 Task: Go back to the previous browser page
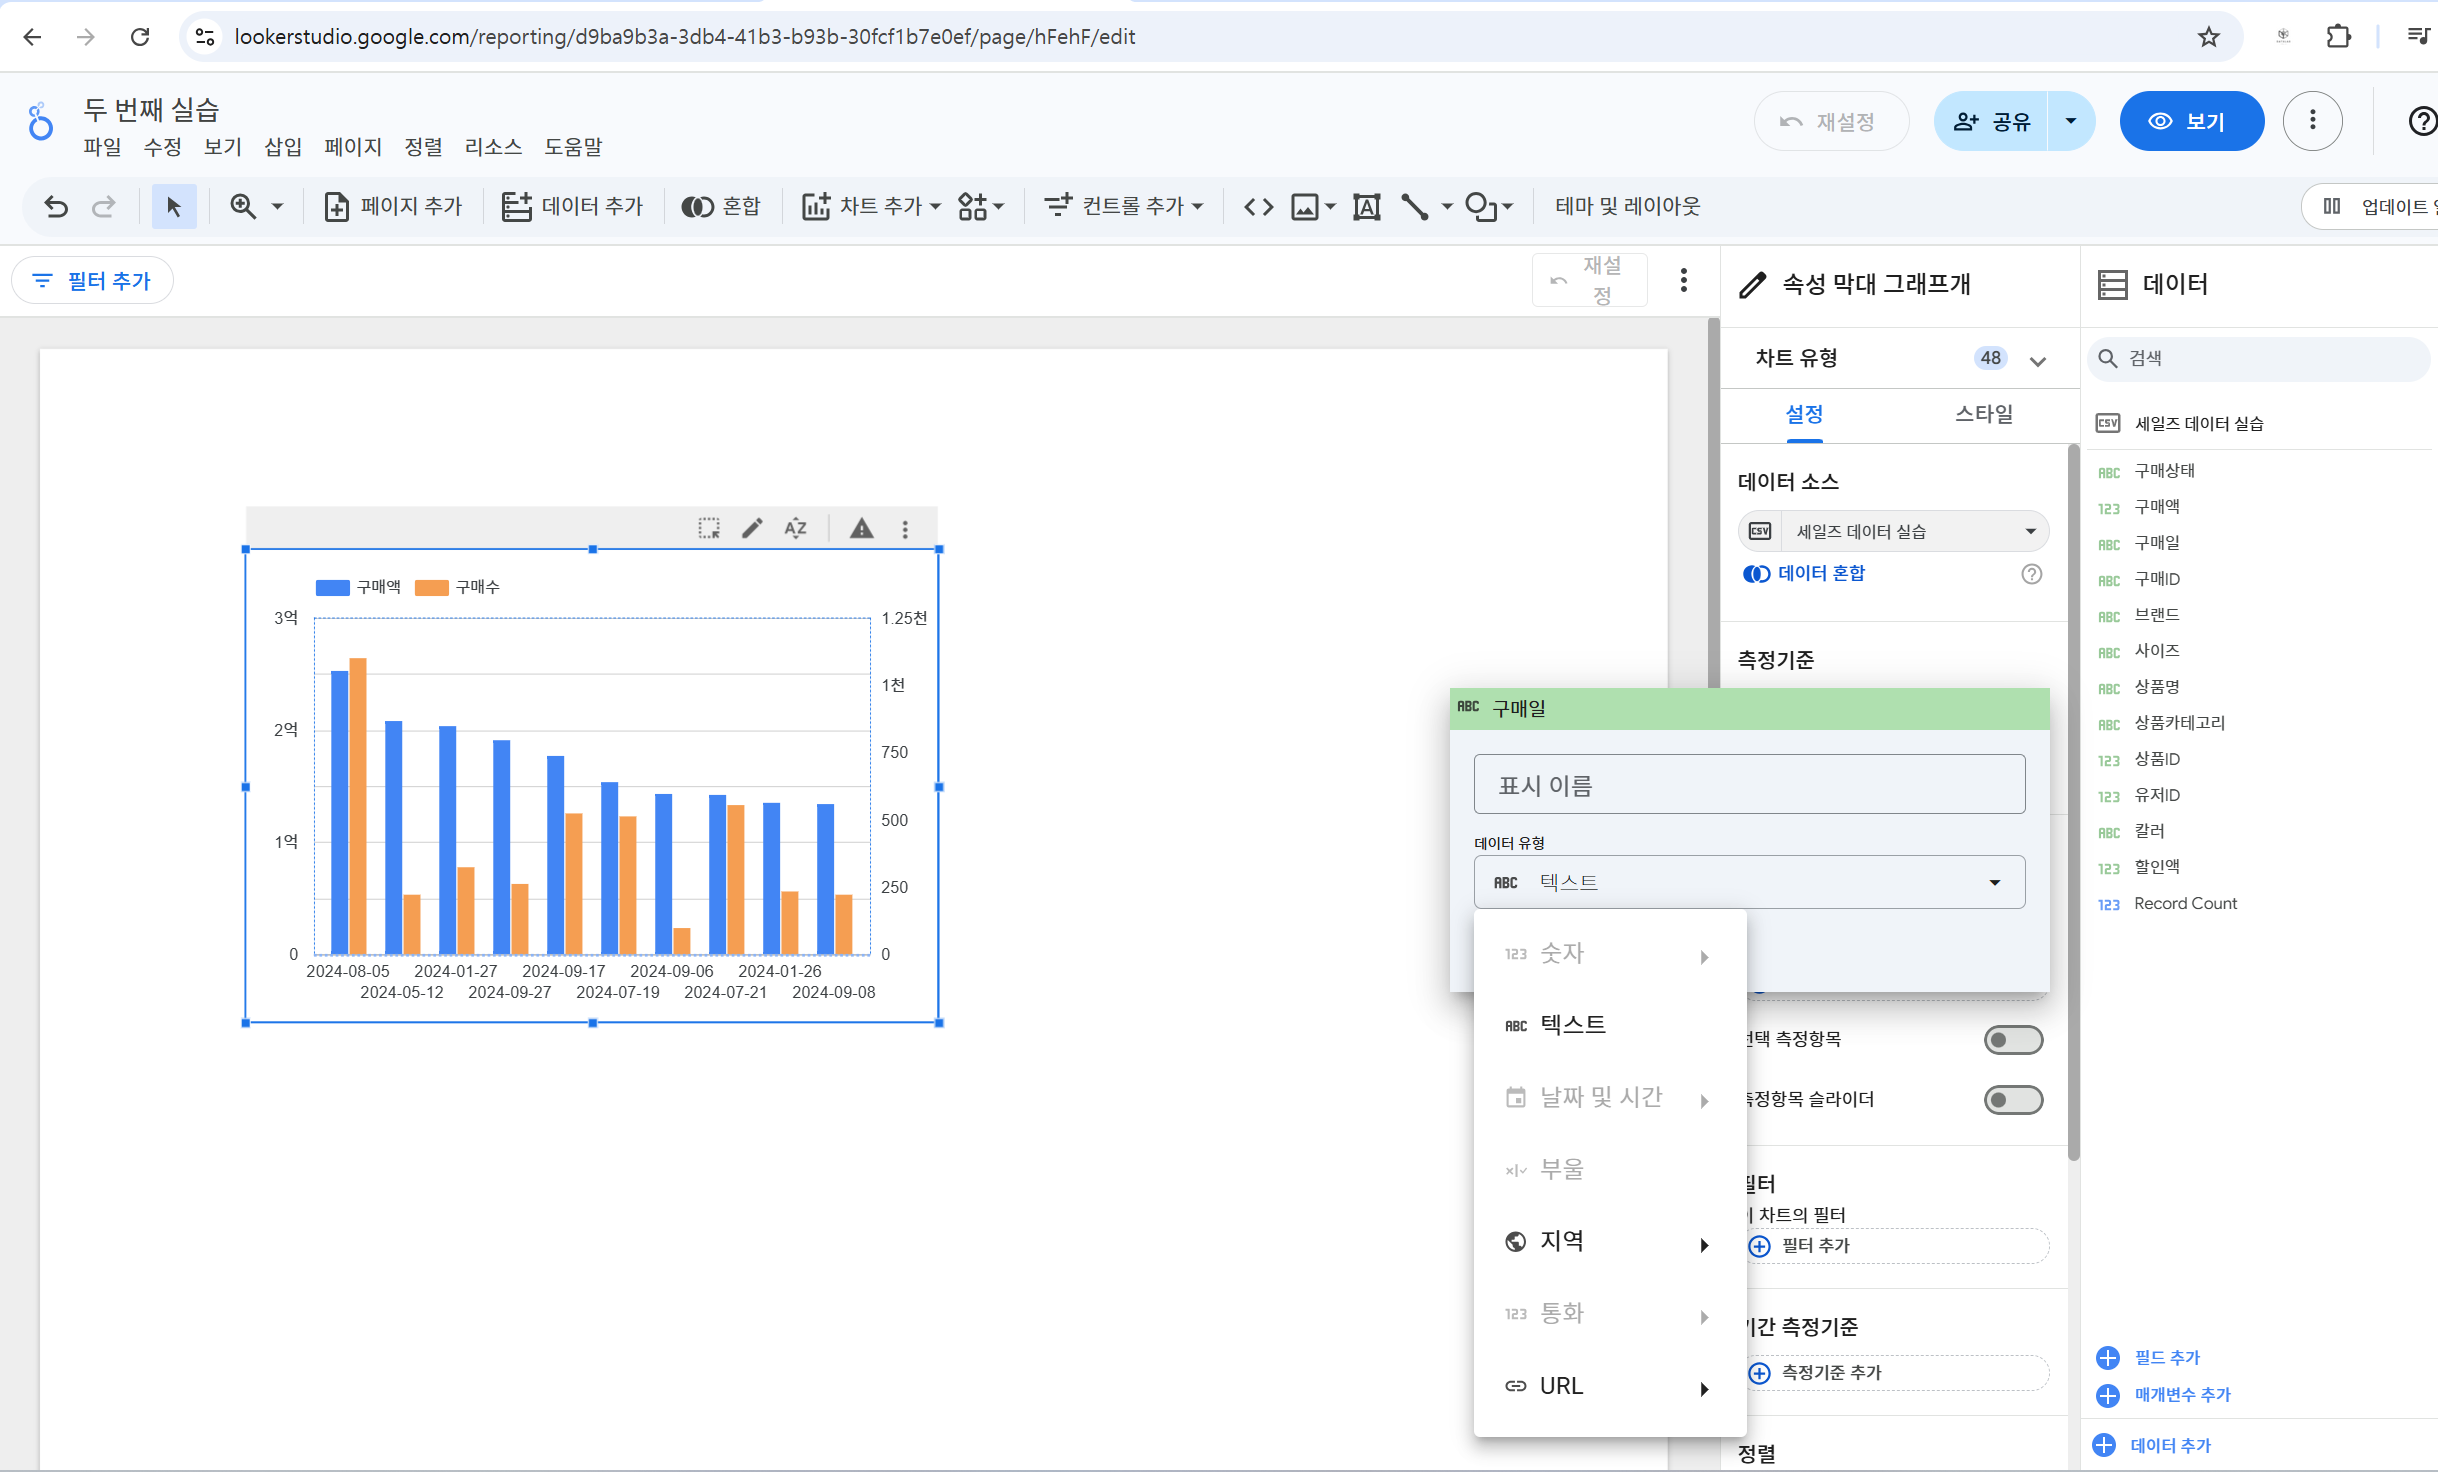click(x=32, y=37)
